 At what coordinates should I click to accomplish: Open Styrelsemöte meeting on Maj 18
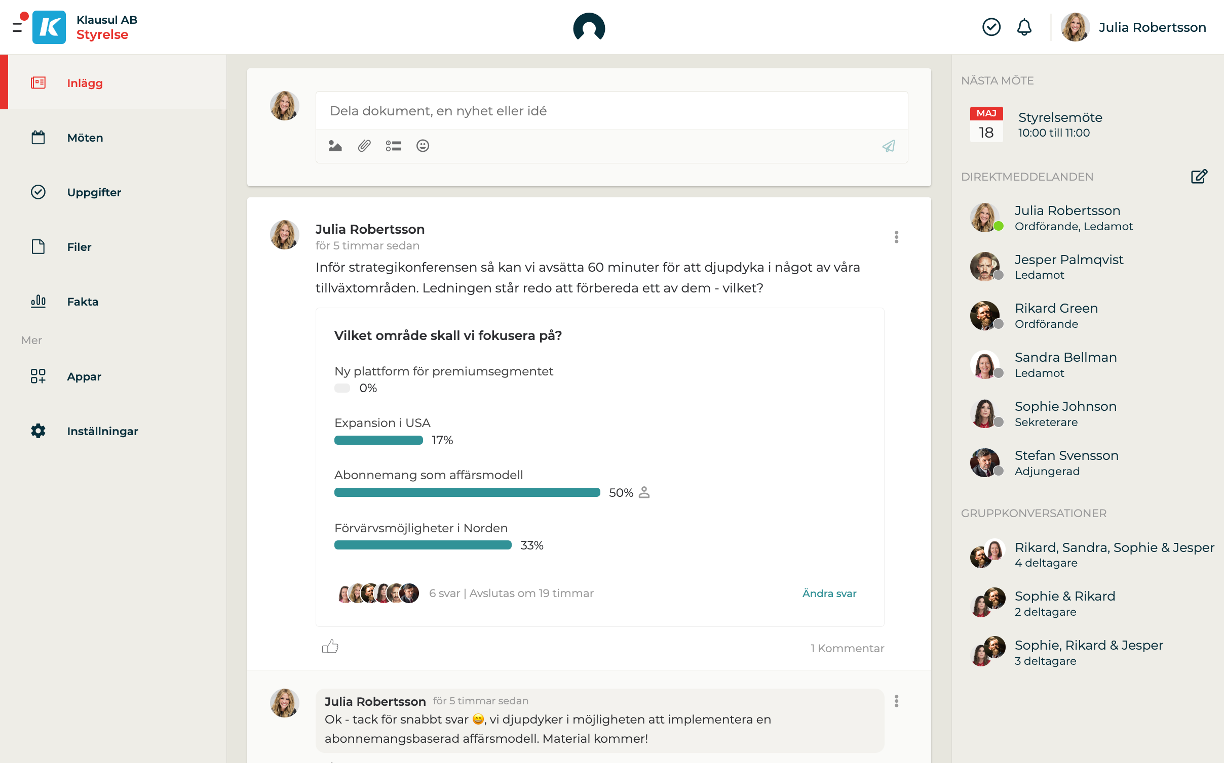click(1059, 124)
